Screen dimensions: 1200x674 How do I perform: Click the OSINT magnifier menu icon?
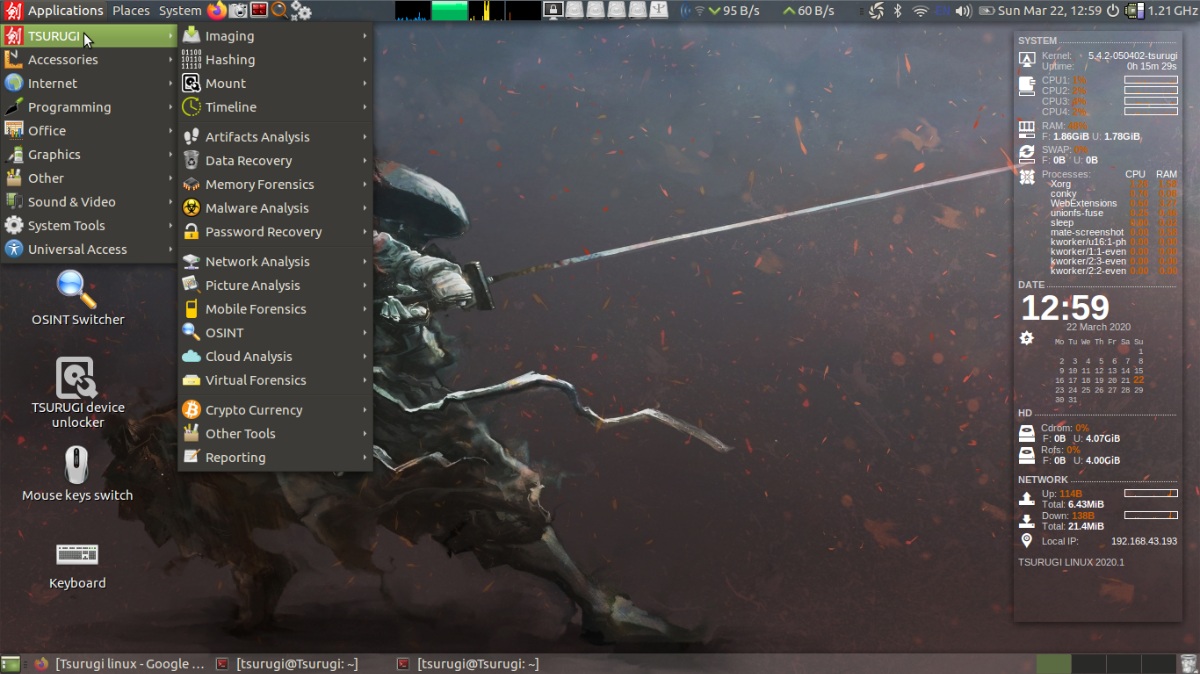click(x=191, y=332)
